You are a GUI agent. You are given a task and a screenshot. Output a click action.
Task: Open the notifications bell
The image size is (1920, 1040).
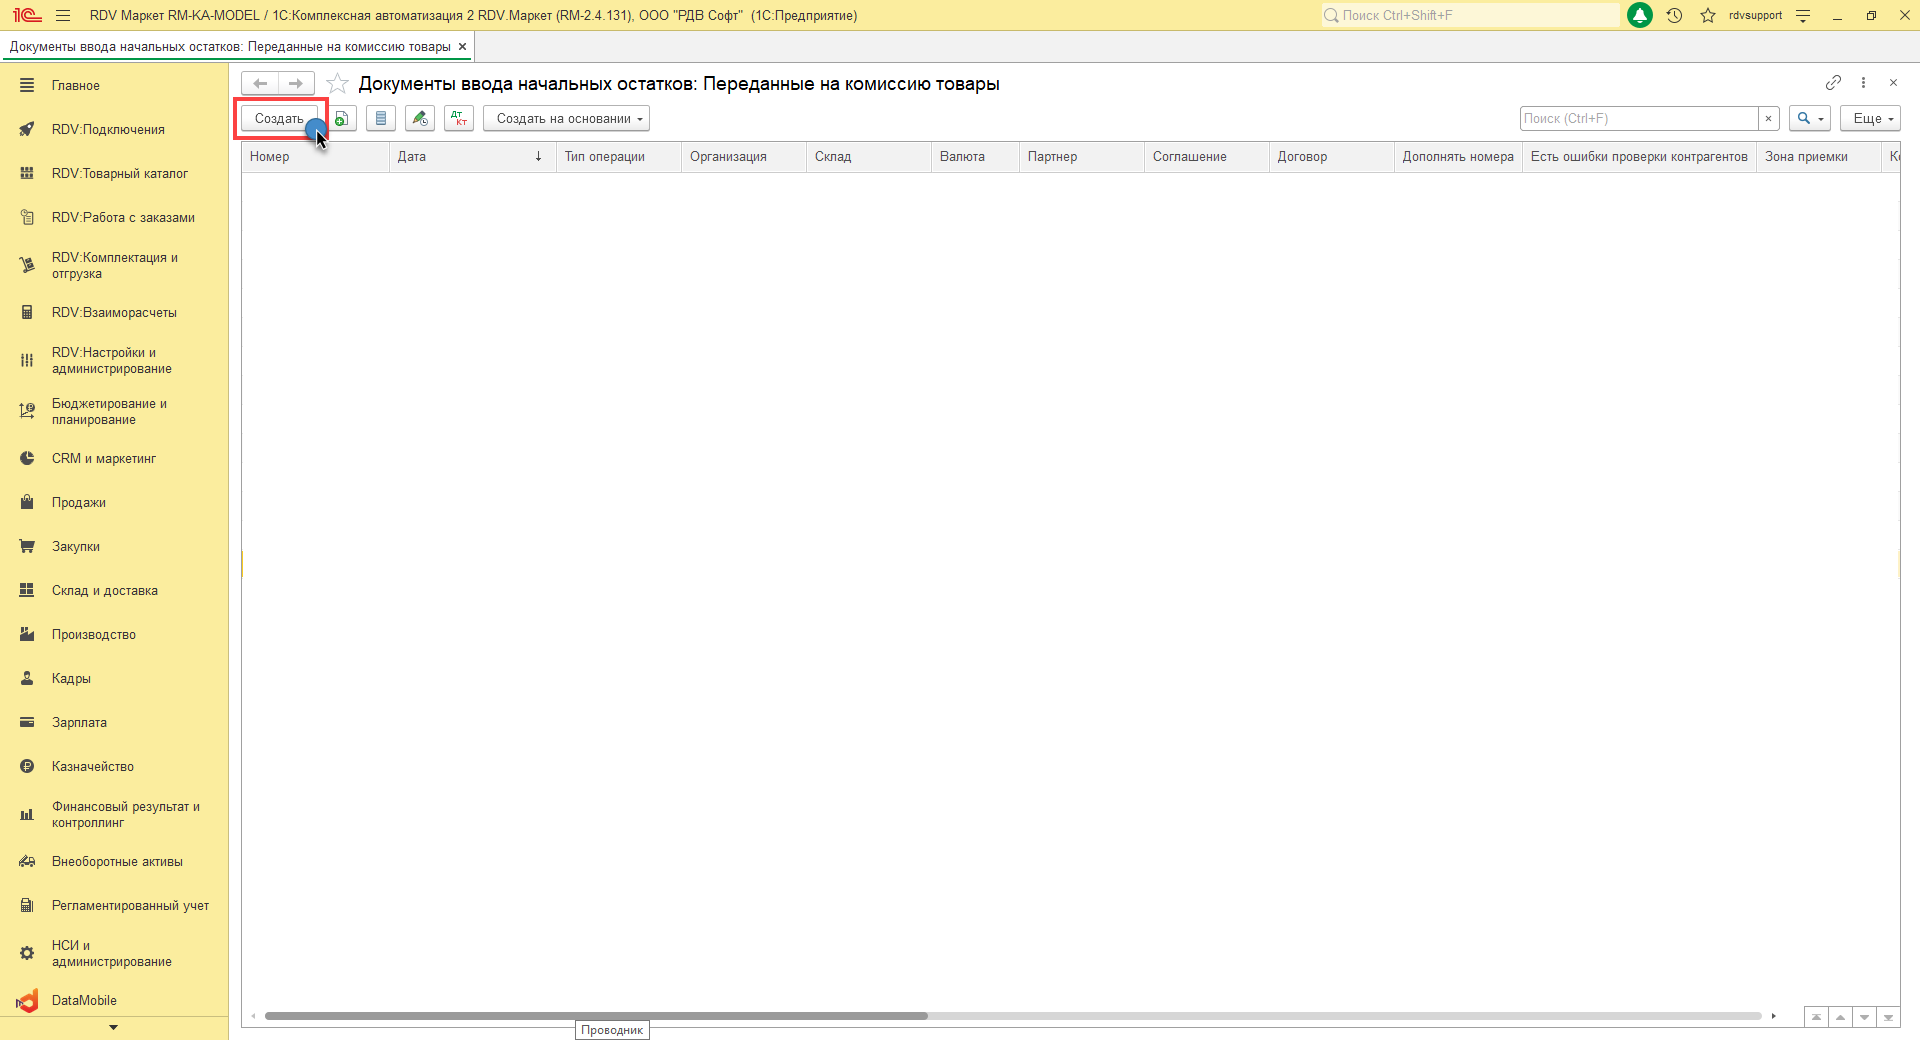pos(1640,15)
